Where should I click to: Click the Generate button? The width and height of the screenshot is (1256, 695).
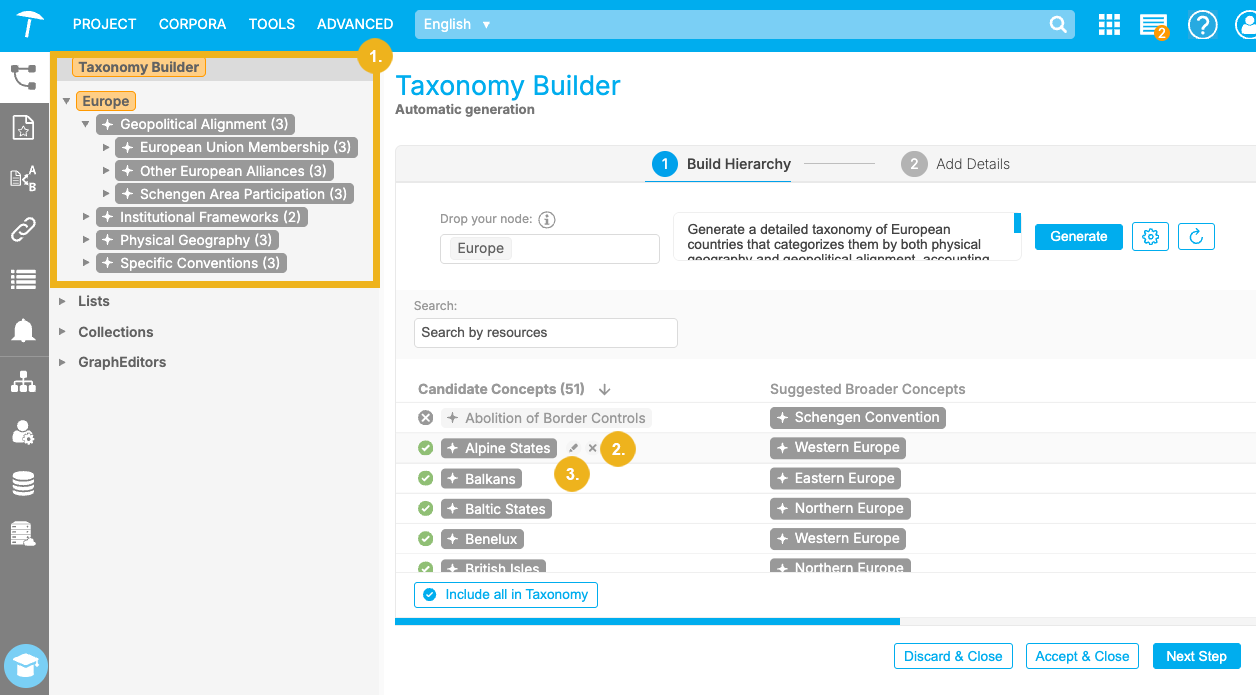click(x=1078, y=237)
